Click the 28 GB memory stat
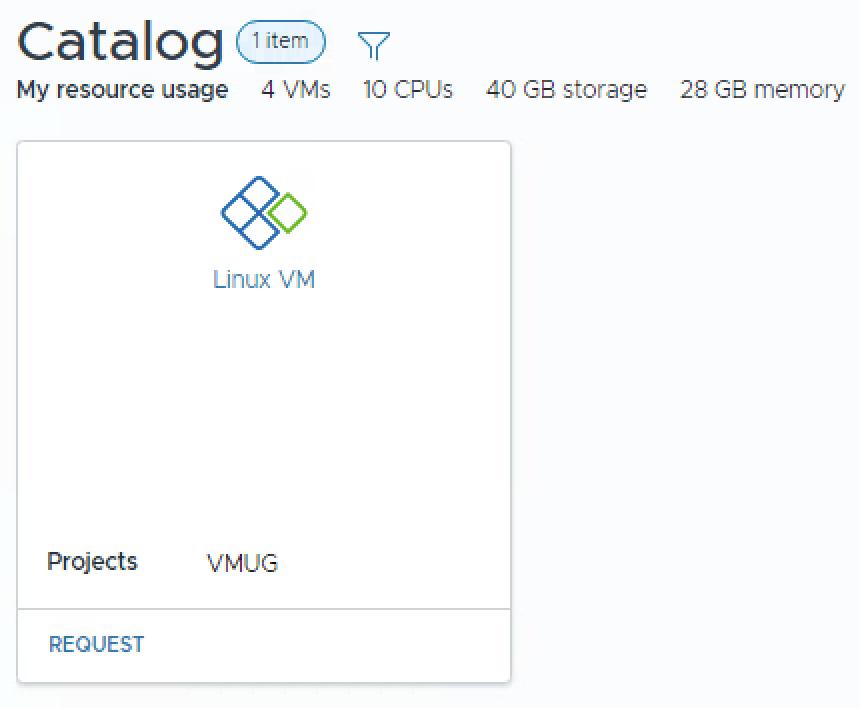 tap(762, 90)
